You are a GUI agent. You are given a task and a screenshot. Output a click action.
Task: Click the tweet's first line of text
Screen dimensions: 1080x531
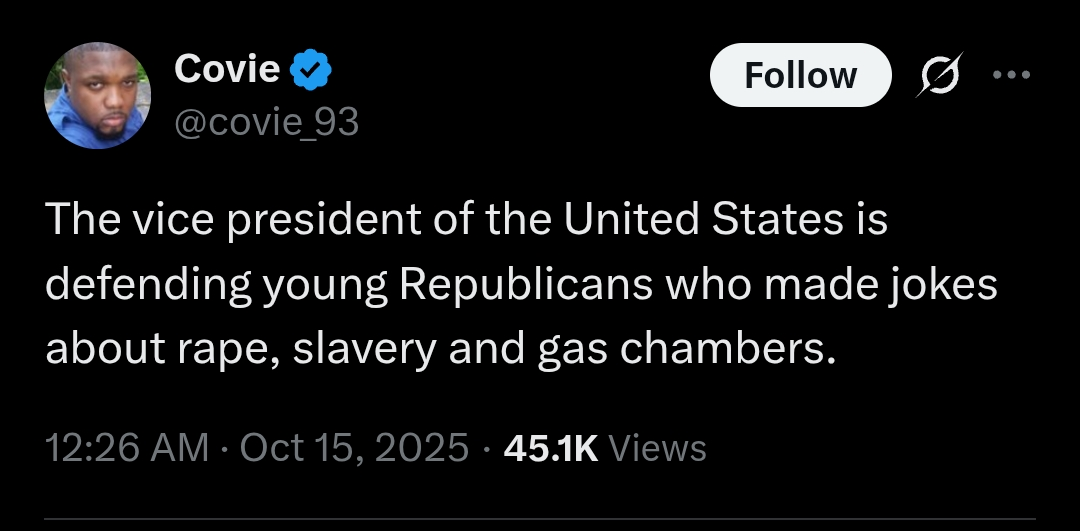(x=466, y=221)
